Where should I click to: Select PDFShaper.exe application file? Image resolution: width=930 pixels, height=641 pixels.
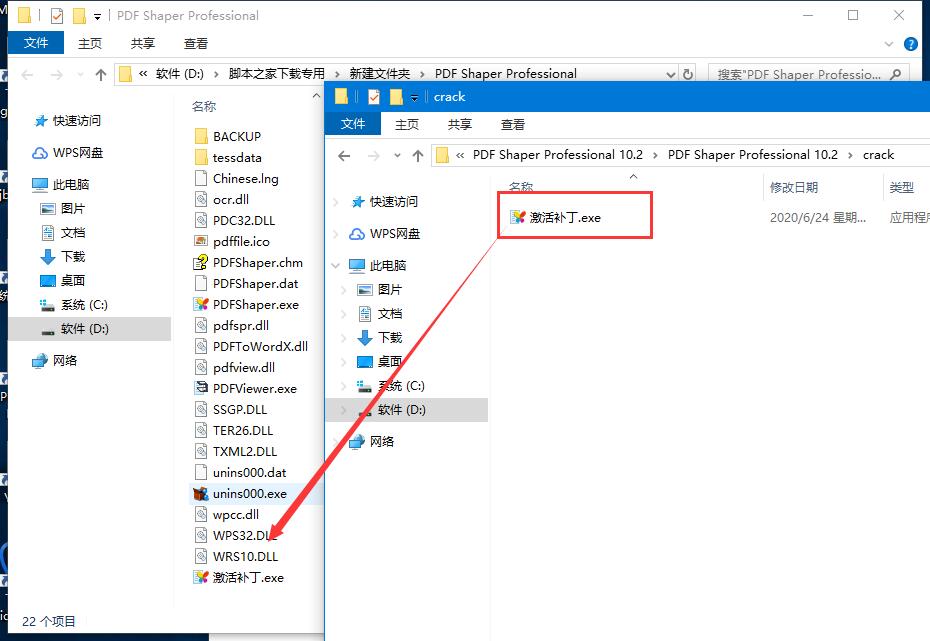[246, 305]
